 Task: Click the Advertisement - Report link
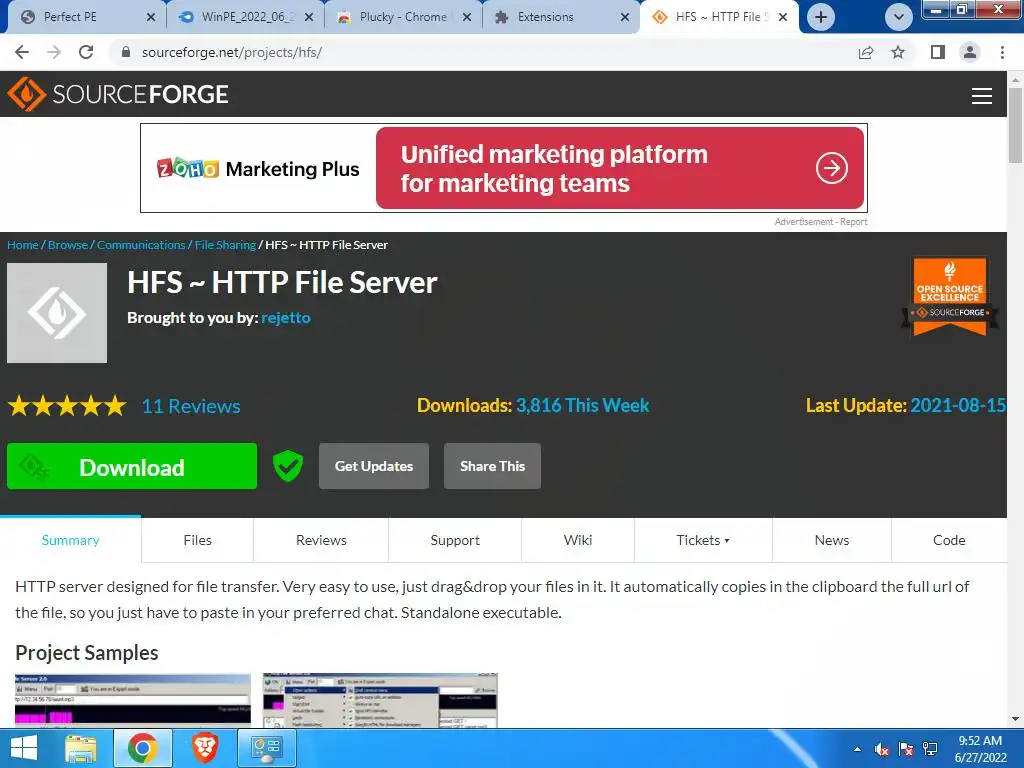(821, 222)
